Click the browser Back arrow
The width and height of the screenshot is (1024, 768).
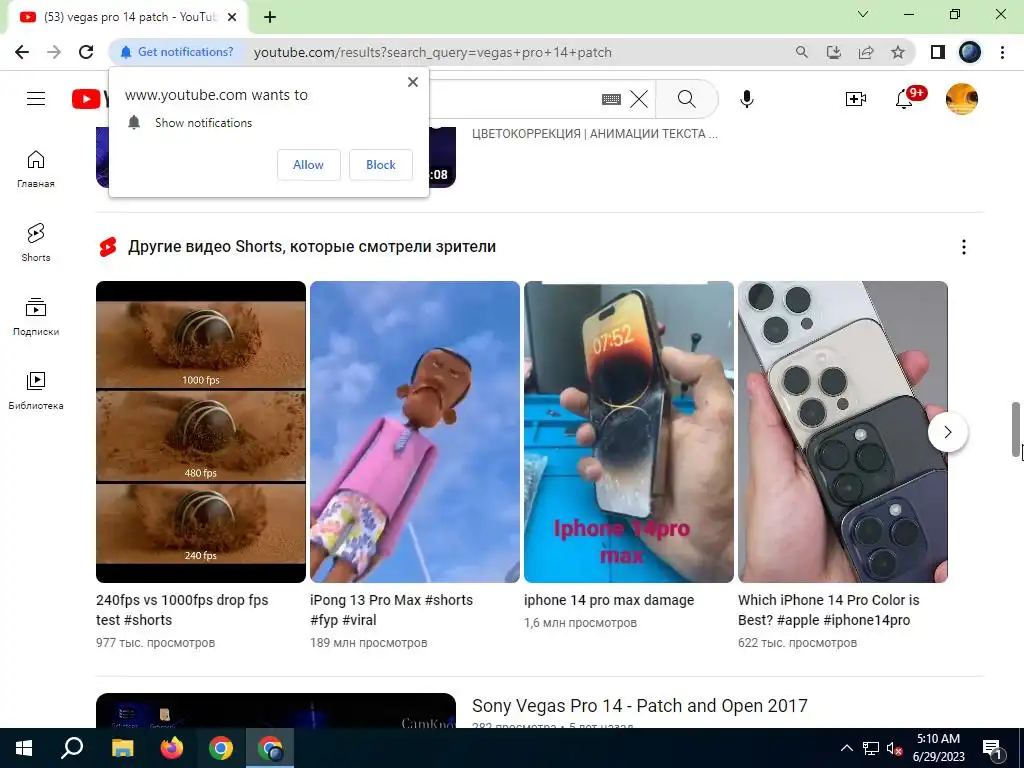(x=22, y=52)
